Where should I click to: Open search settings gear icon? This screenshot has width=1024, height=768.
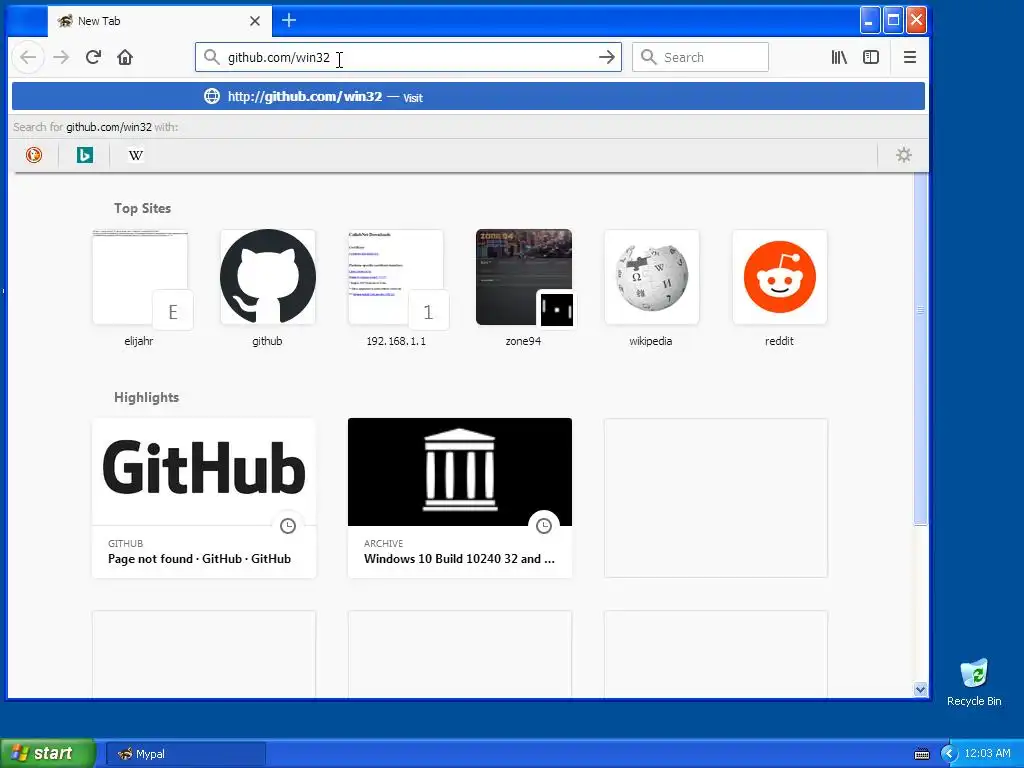point(904,155)
